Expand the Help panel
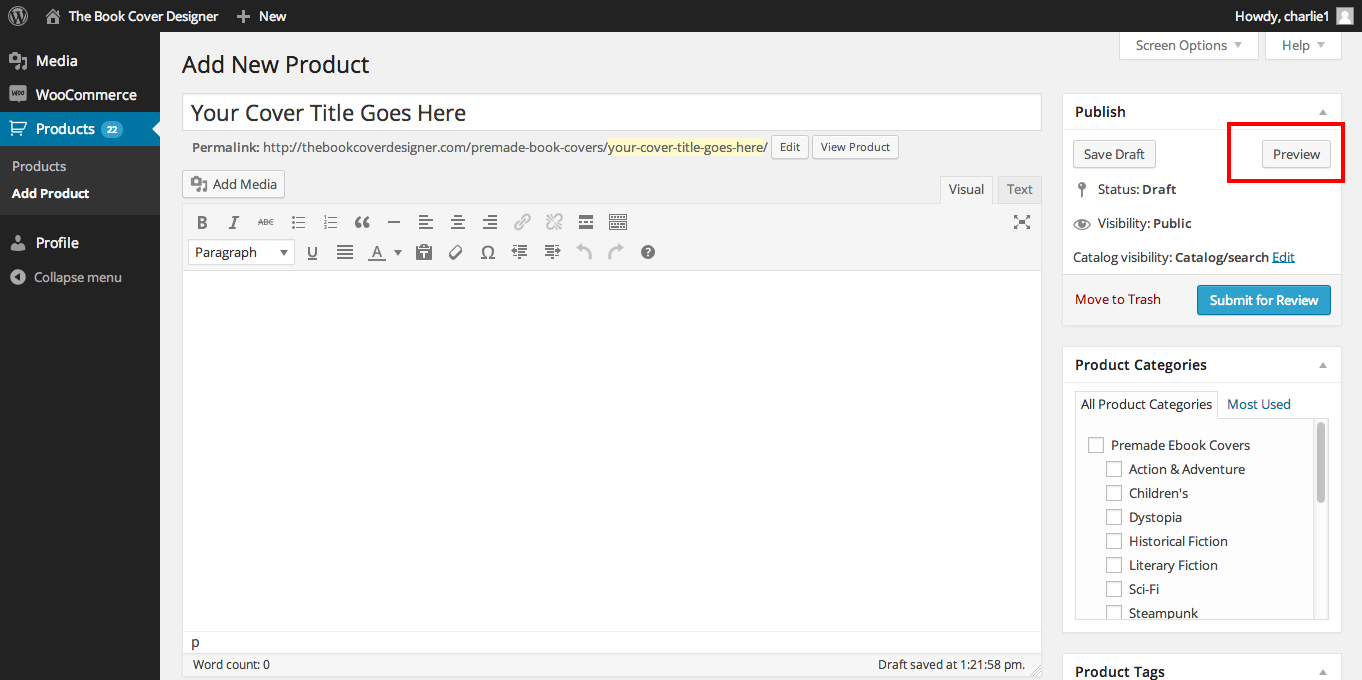Screen dimensions: 1362x680 1303,45
